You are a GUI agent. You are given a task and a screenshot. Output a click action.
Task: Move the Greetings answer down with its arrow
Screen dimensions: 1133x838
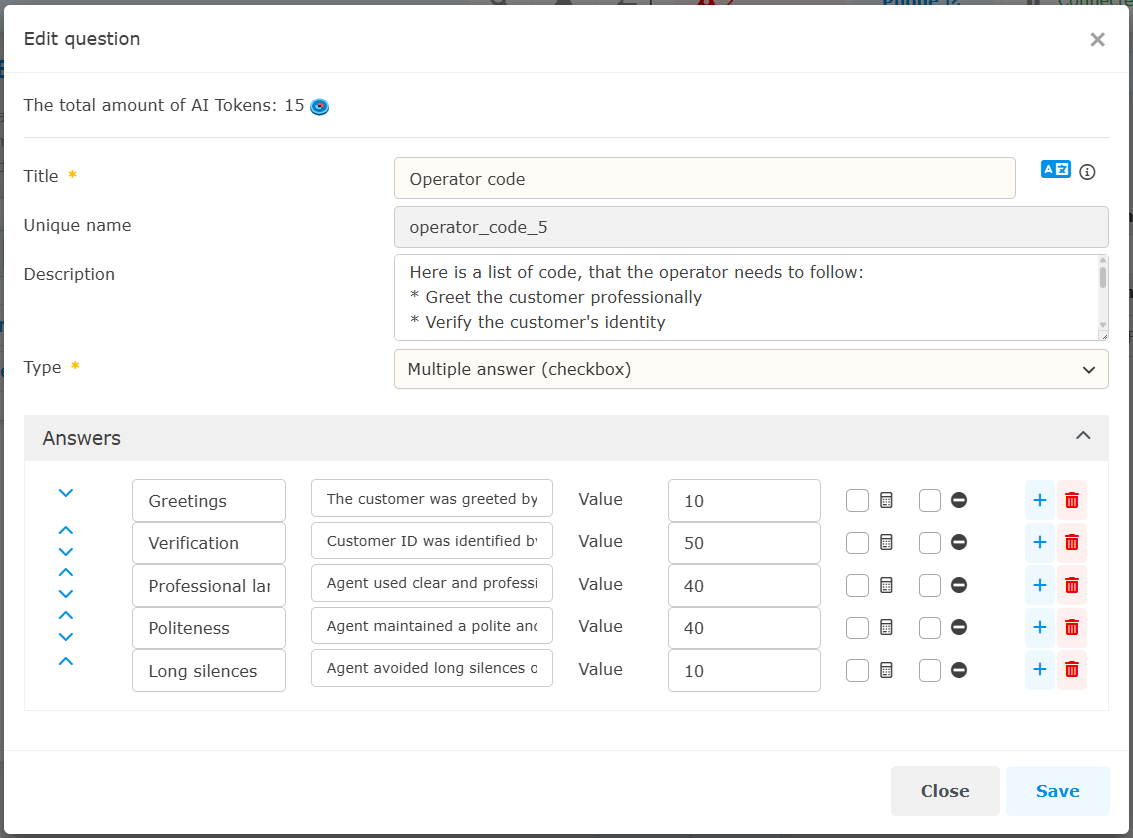point(66,493)
